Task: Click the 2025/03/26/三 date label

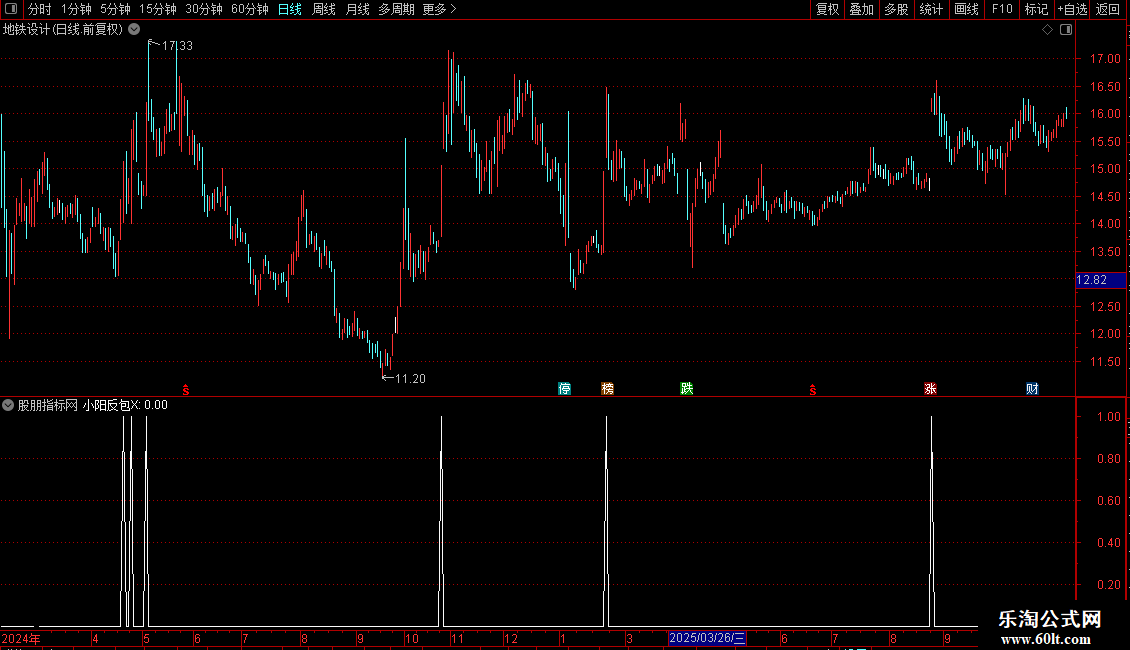Action: [x=707, y=638]
